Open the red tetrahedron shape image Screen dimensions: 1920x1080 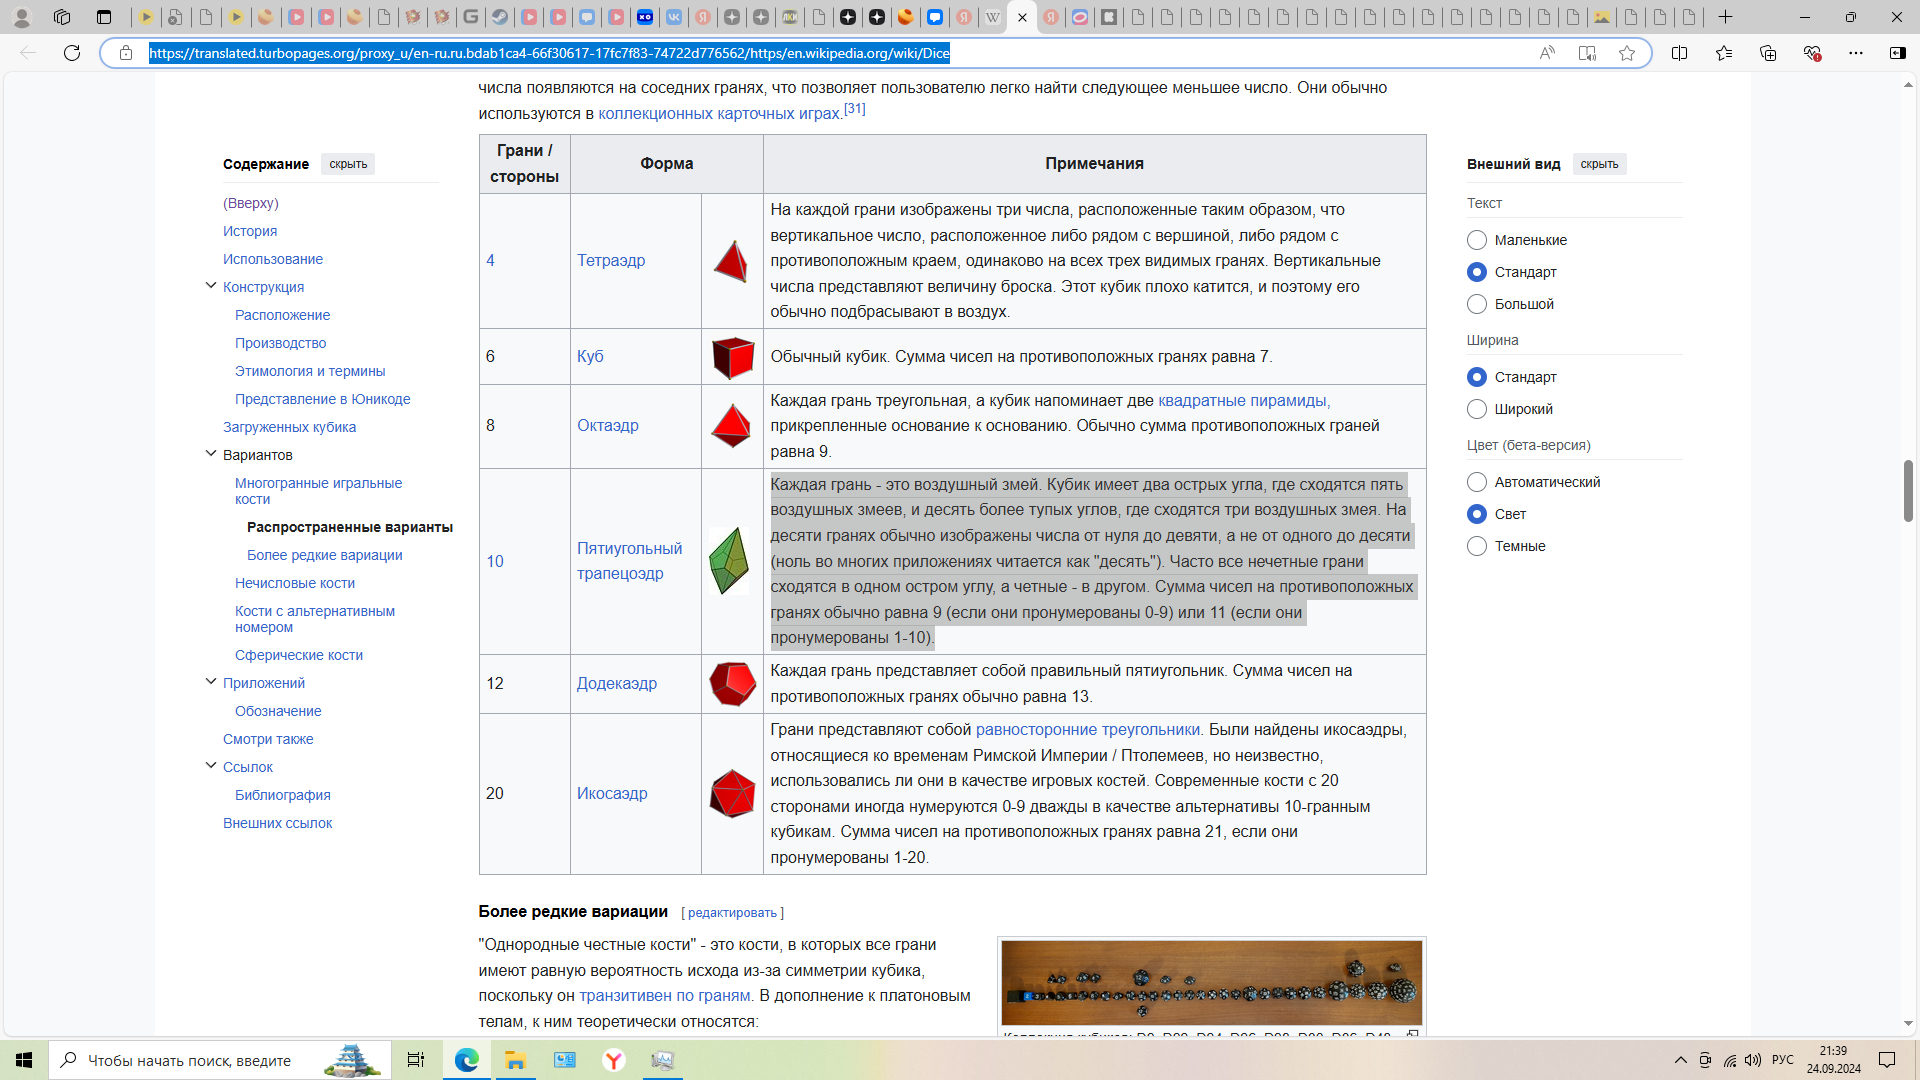(731, 261)
